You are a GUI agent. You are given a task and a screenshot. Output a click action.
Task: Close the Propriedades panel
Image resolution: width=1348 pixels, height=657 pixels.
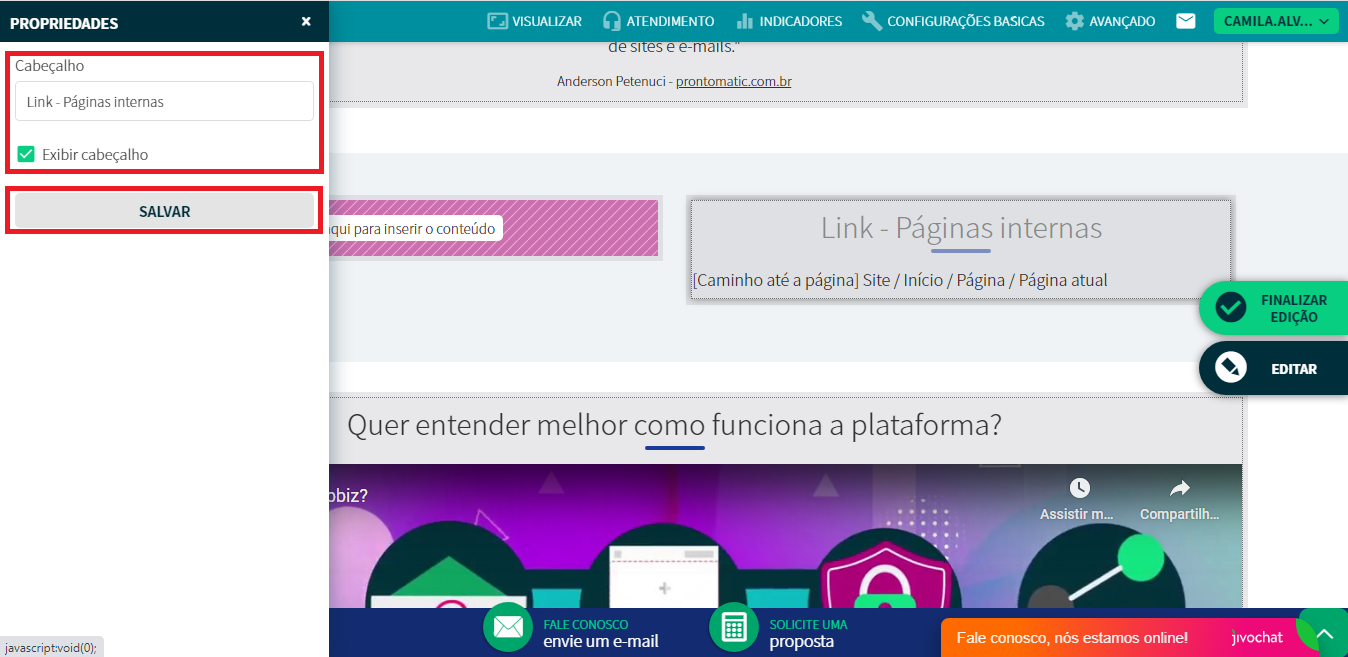306,22
